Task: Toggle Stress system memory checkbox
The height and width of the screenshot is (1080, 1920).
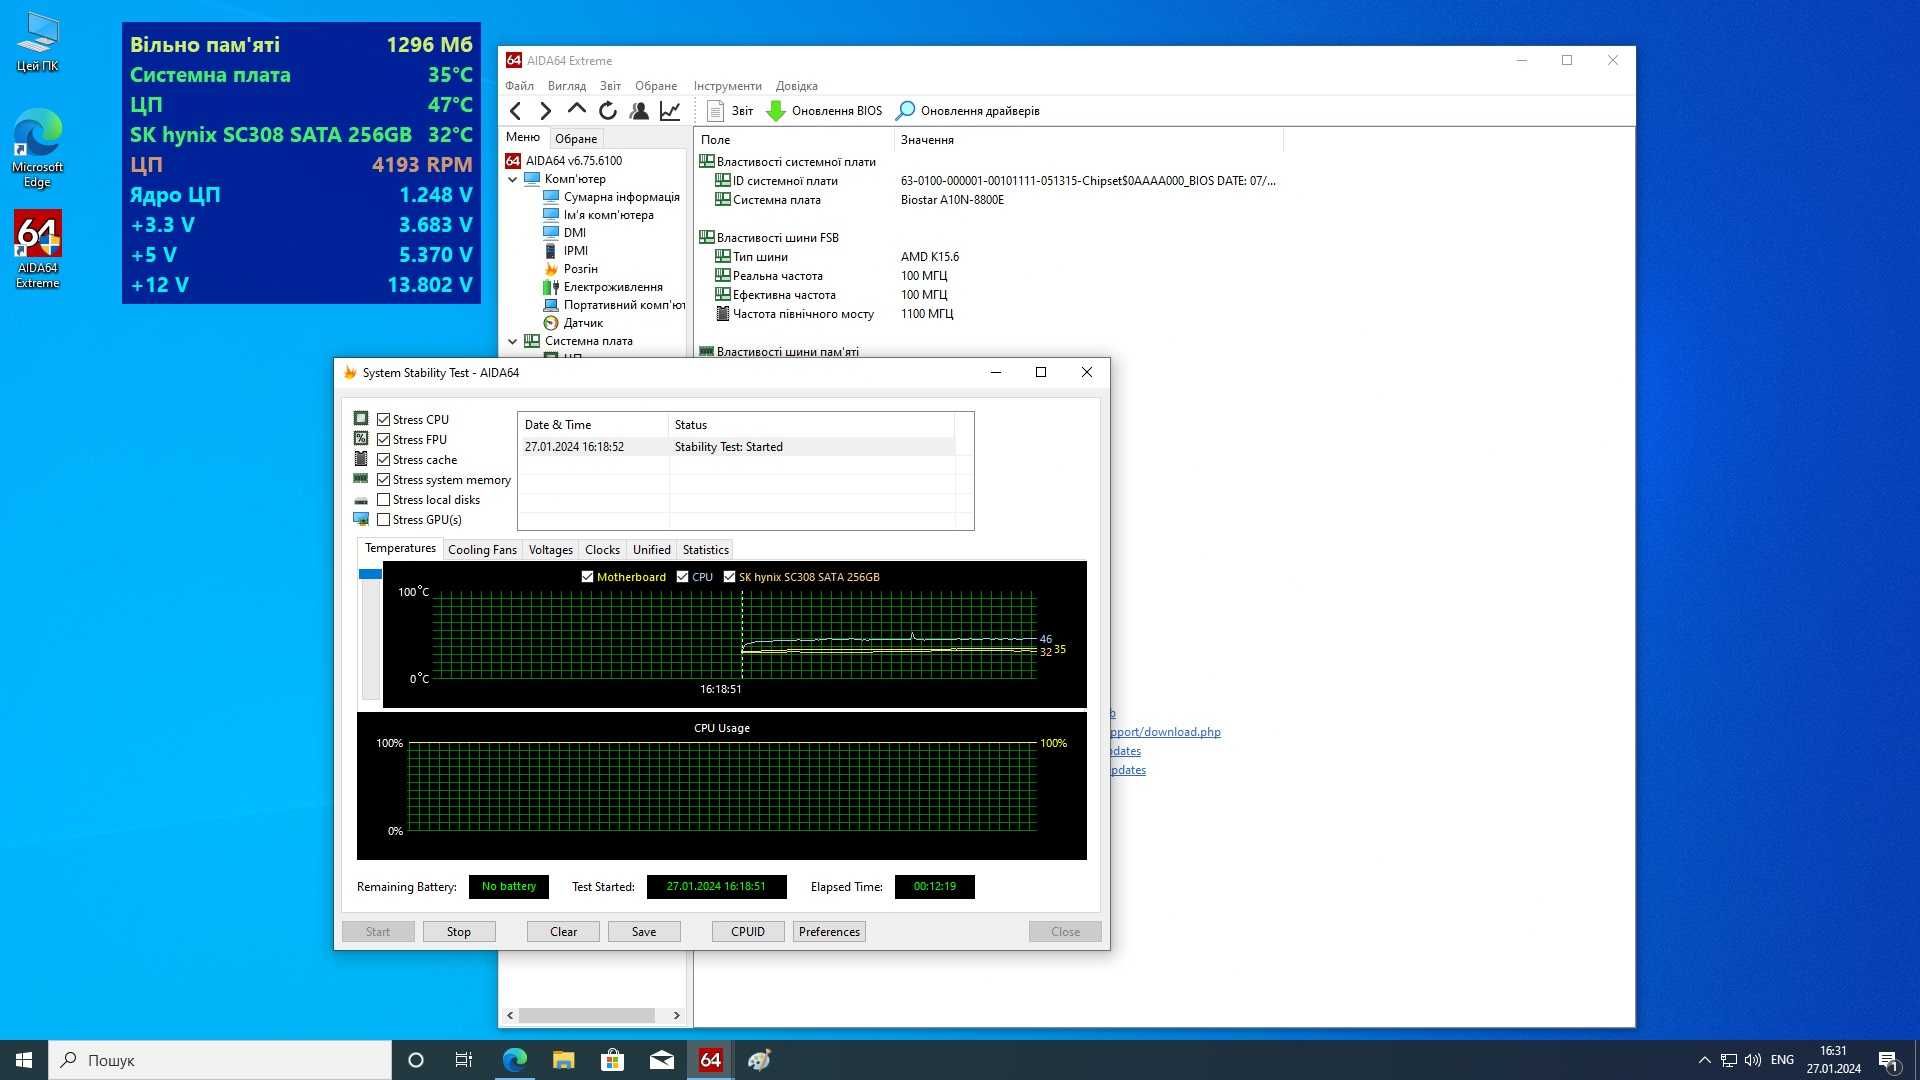Action: pyautogui.click(x=383, y=480)
